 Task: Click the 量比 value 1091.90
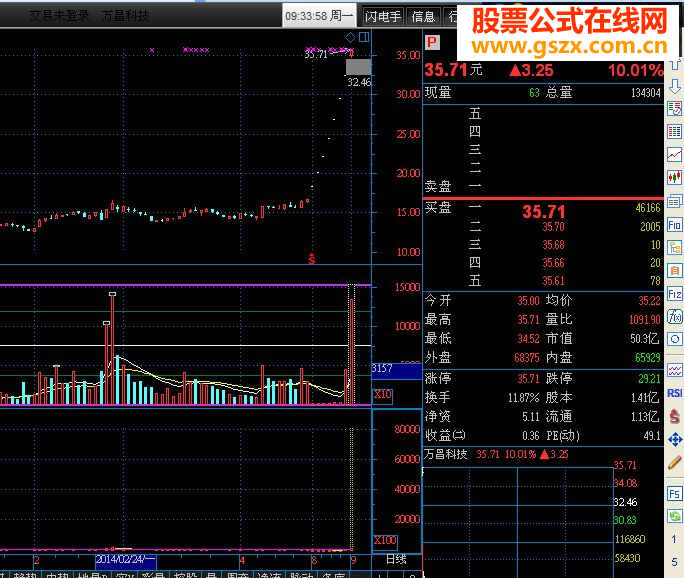pos(644,320)
